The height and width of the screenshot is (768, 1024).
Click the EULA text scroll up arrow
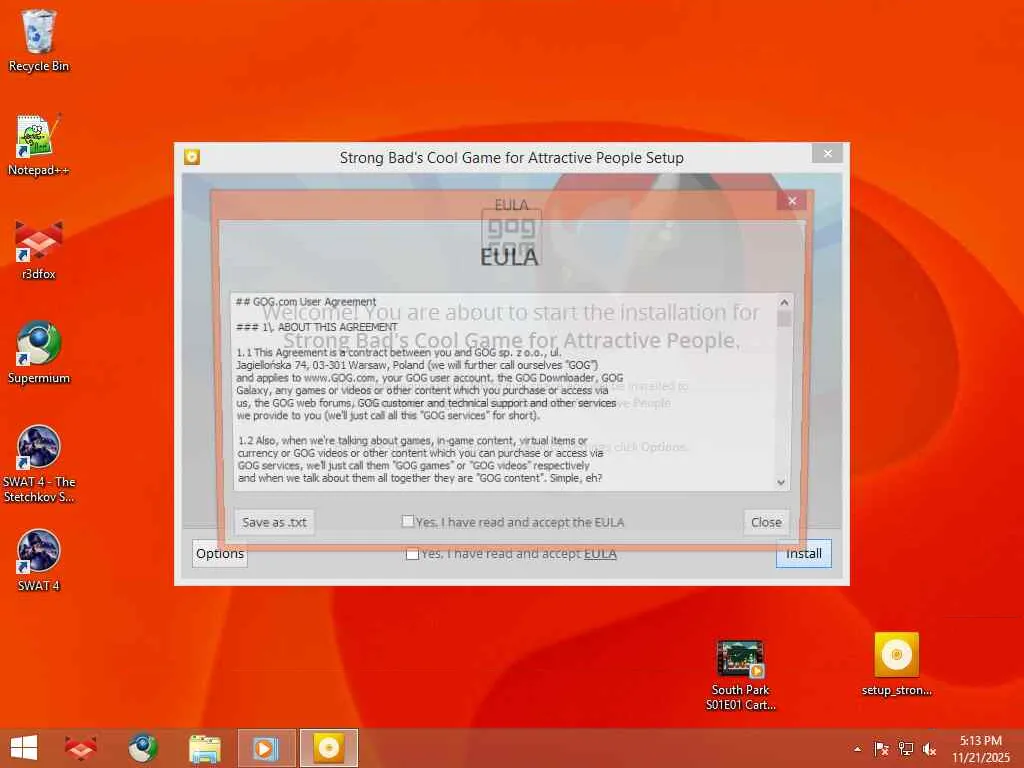pos(784,302)
